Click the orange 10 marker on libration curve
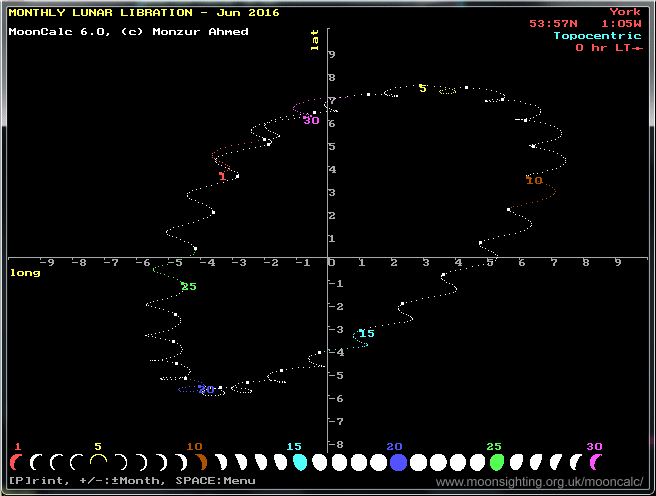656x496 pixels. coord(534,181)
